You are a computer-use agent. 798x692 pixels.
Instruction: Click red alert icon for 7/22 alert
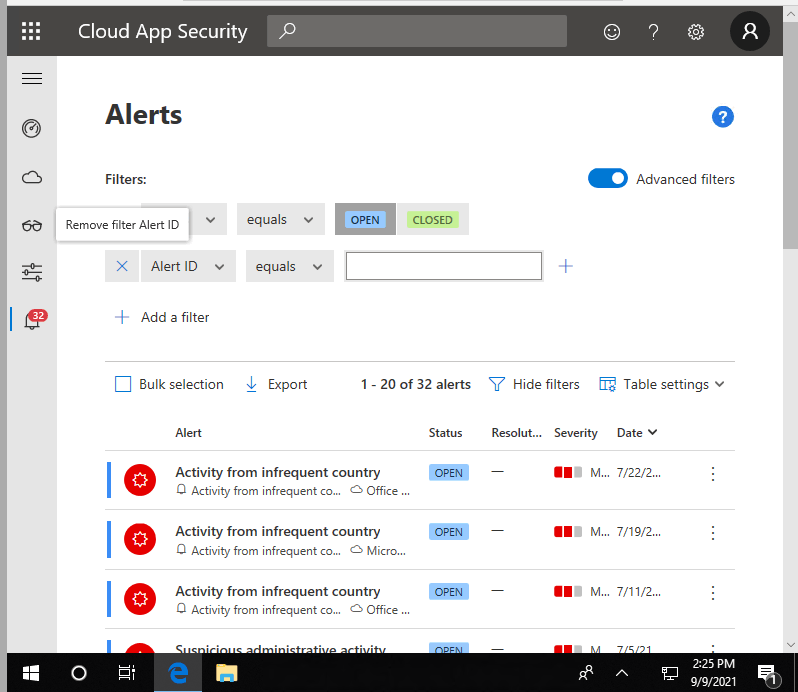[140, 480]
